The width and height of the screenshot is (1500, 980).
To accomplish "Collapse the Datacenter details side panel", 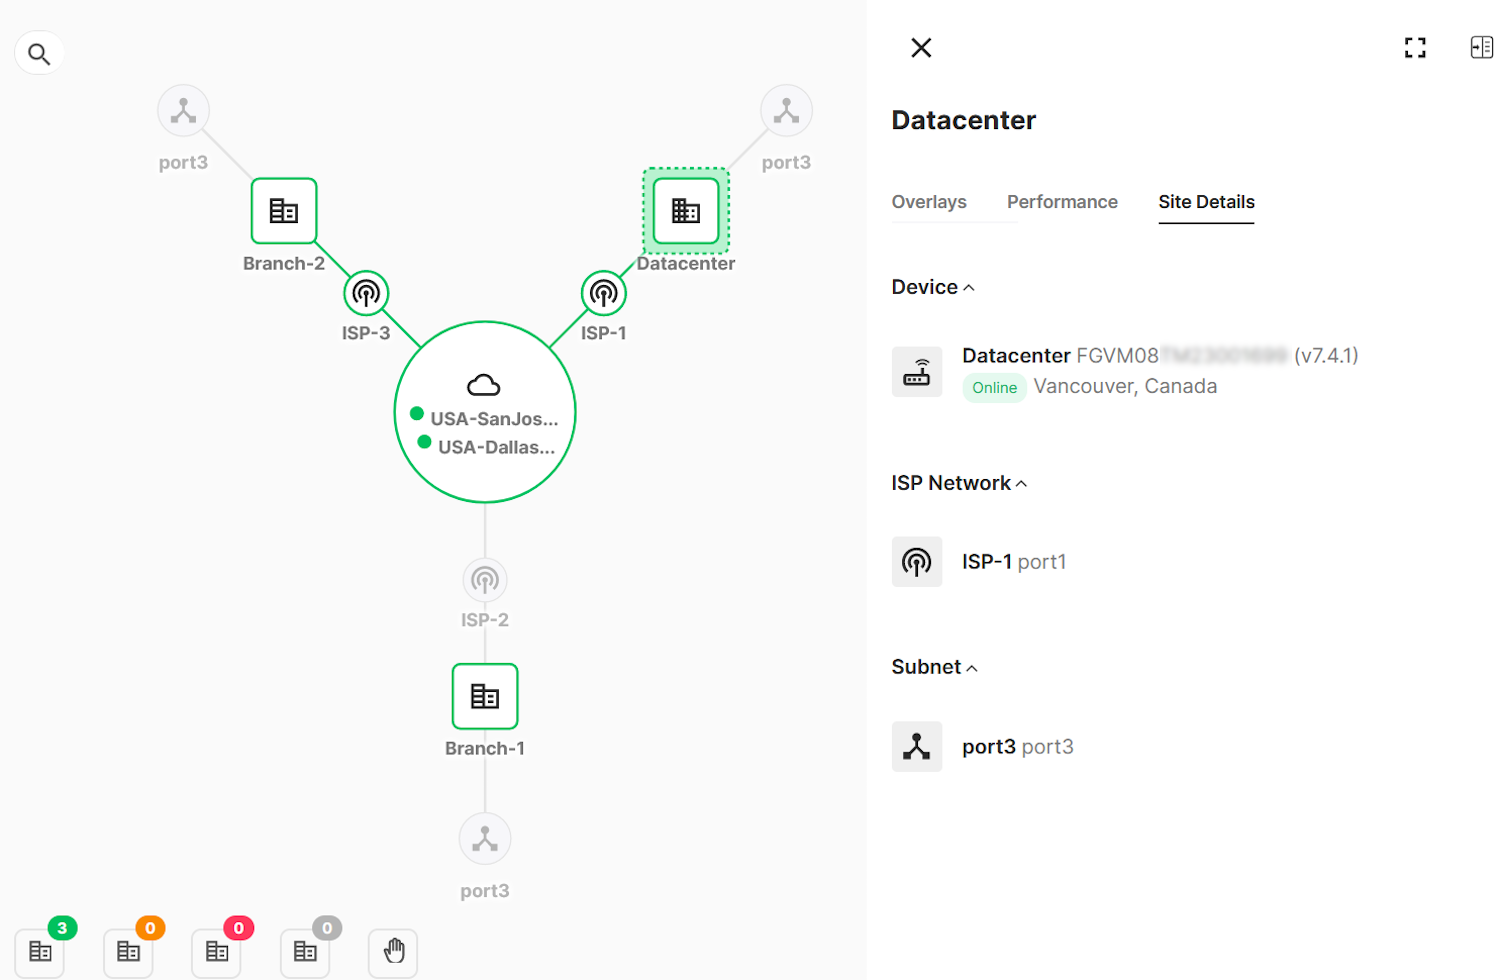I will (x=1480, y=47).
